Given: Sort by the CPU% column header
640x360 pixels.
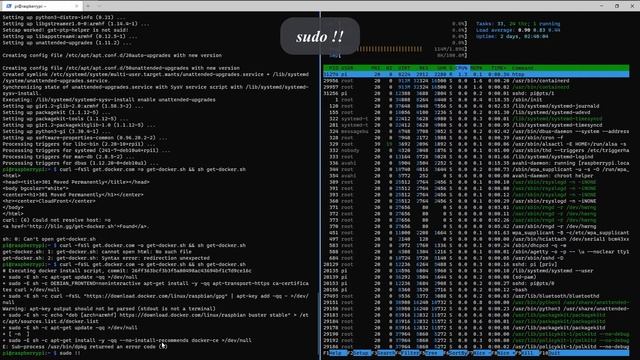Looking at the screenshot, I should (461, 68).
